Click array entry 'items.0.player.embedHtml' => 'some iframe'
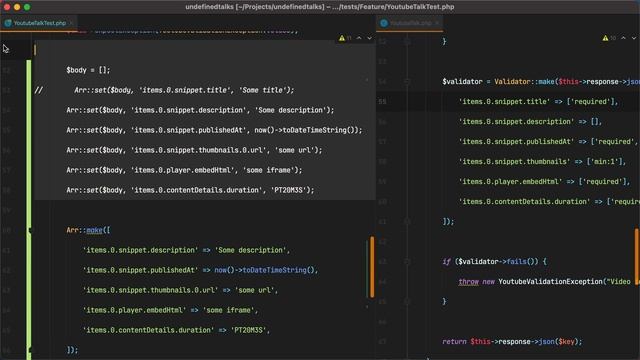This screenshot has width=640, height=360. click(170, 310)
